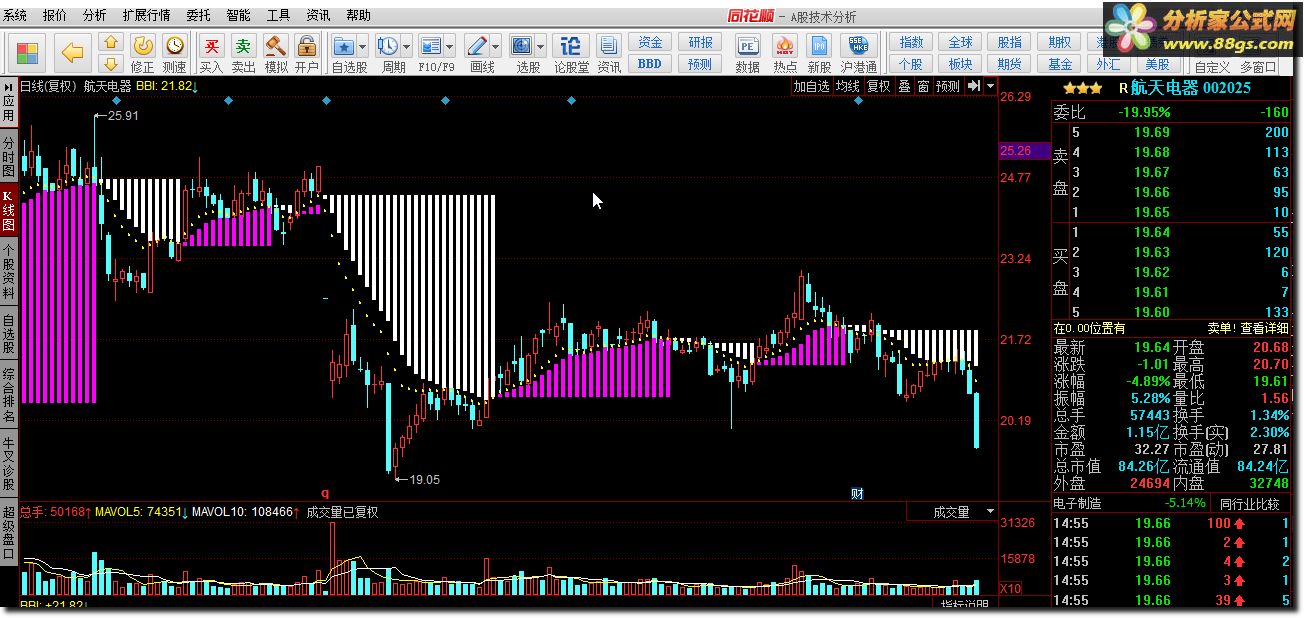Viewport: 1305px width, 618px height.
Task: Switch to 分时图 sidebar tab
Action: 9,157
